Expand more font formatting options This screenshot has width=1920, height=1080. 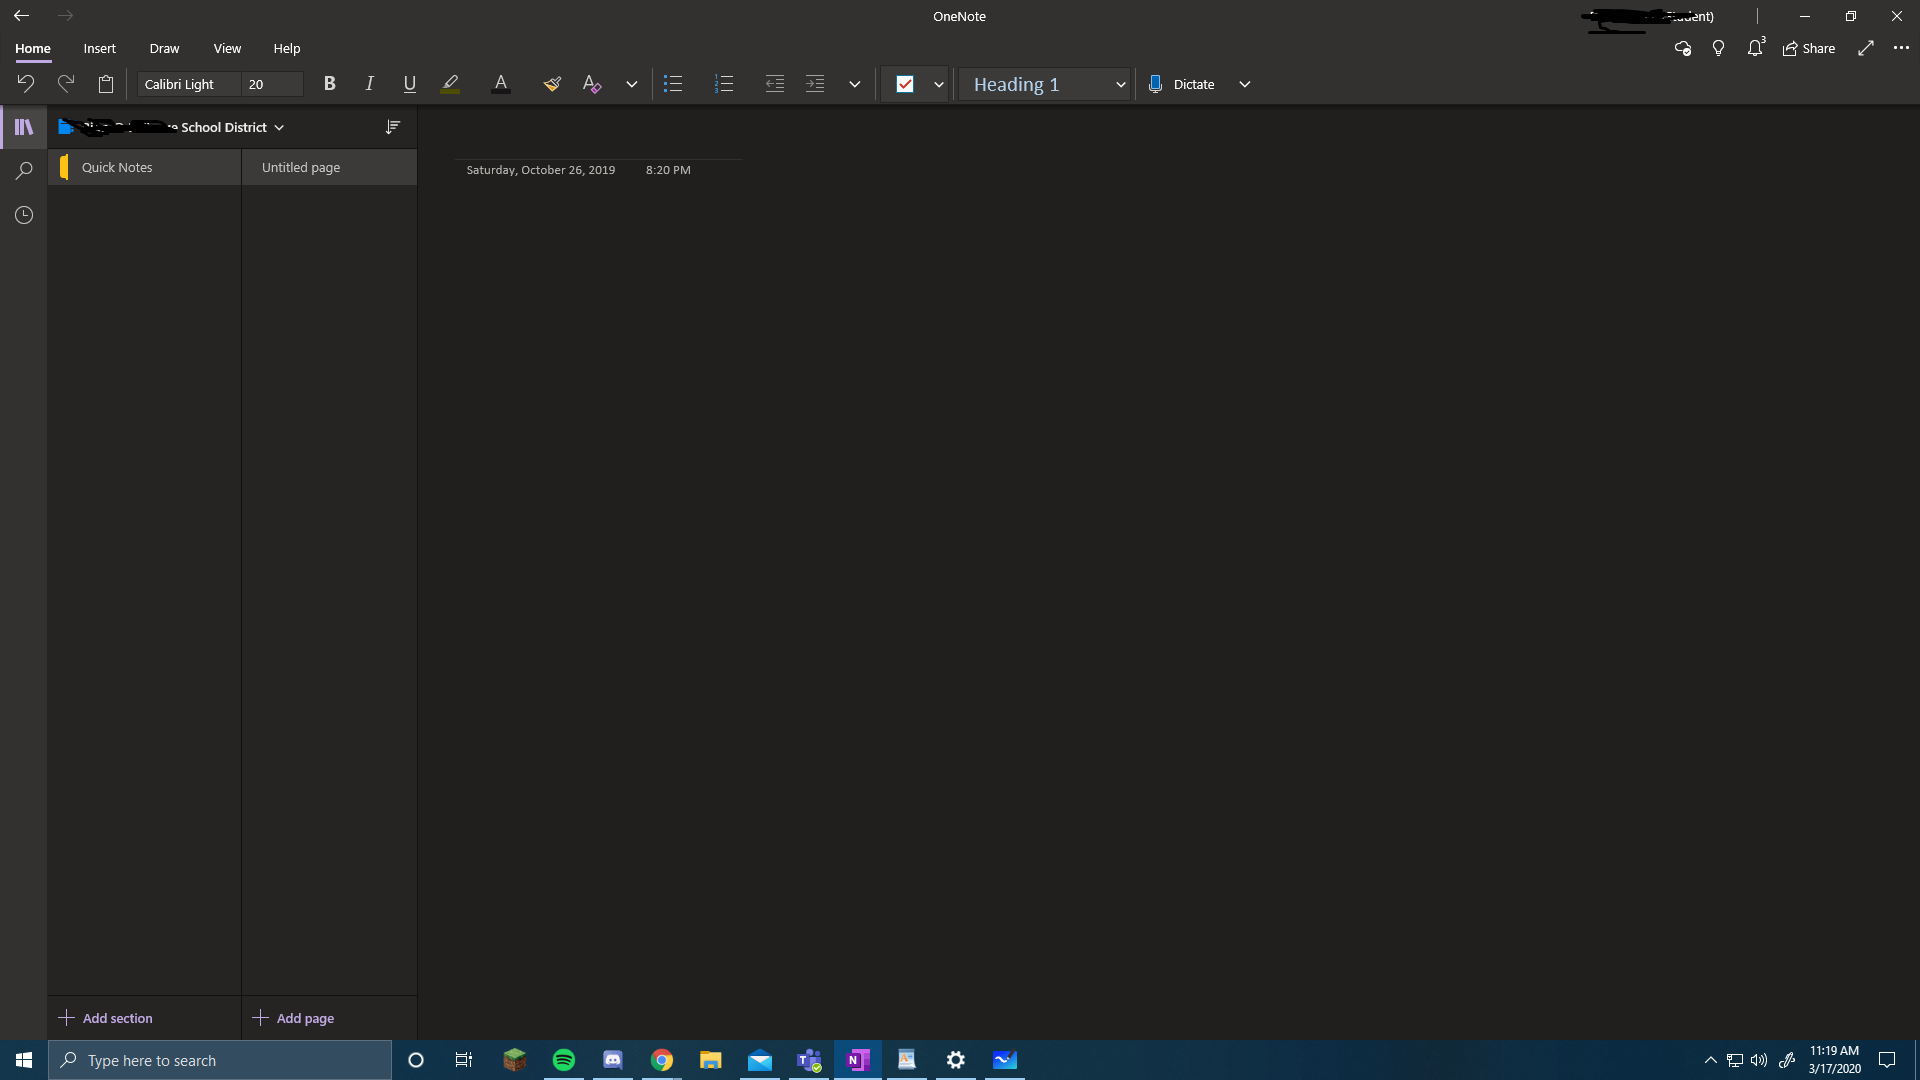631,84
